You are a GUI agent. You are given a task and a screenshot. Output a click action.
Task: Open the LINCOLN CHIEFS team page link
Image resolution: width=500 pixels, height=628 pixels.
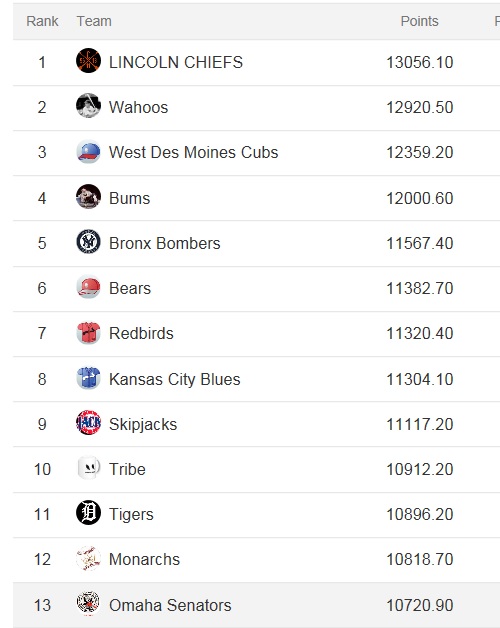(x=176, y=62)
